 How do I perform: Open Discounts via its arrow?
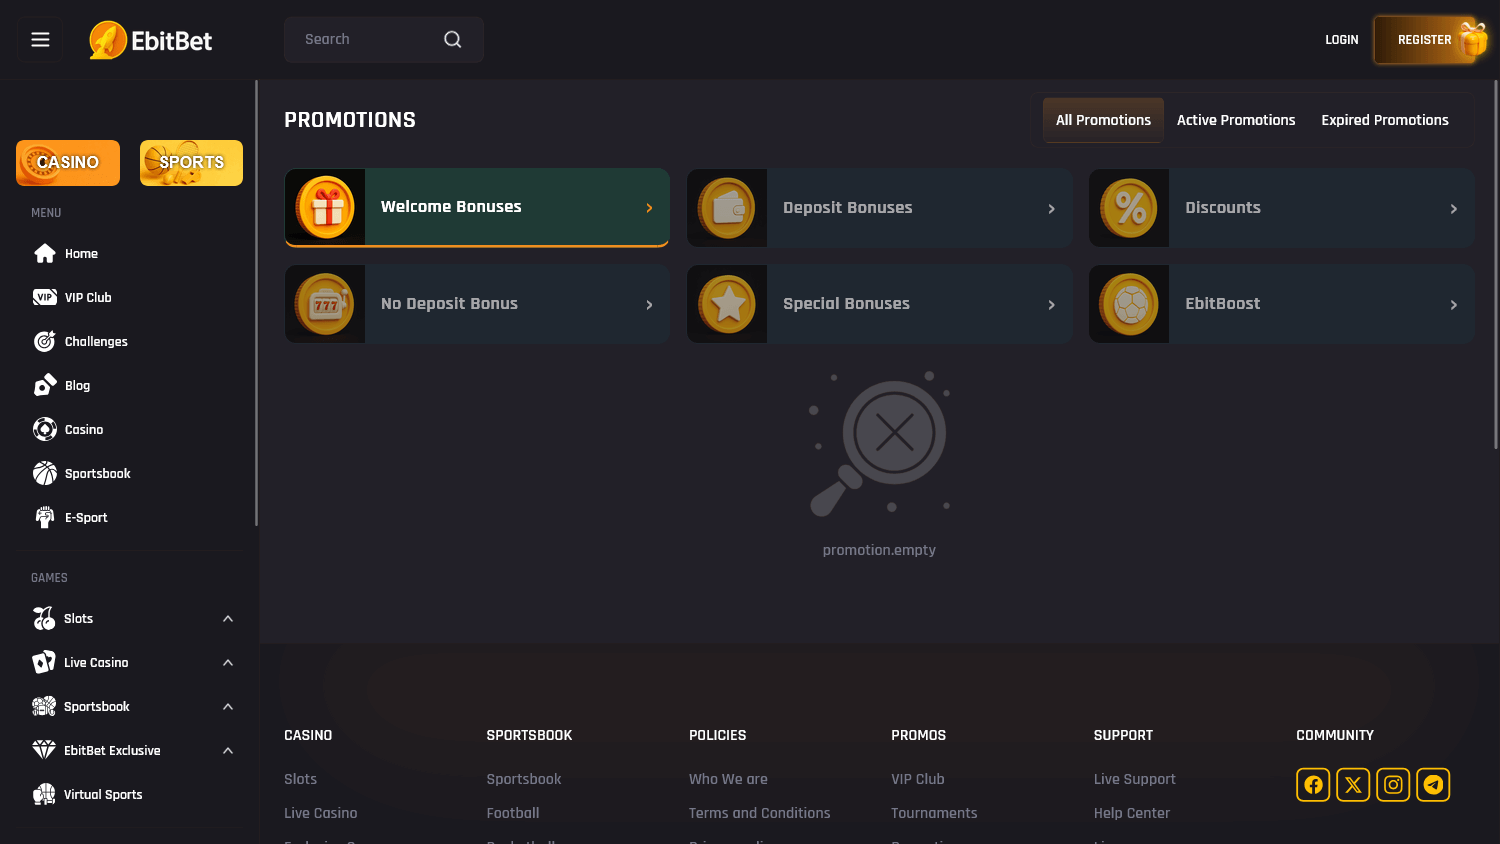(1453, 209)
